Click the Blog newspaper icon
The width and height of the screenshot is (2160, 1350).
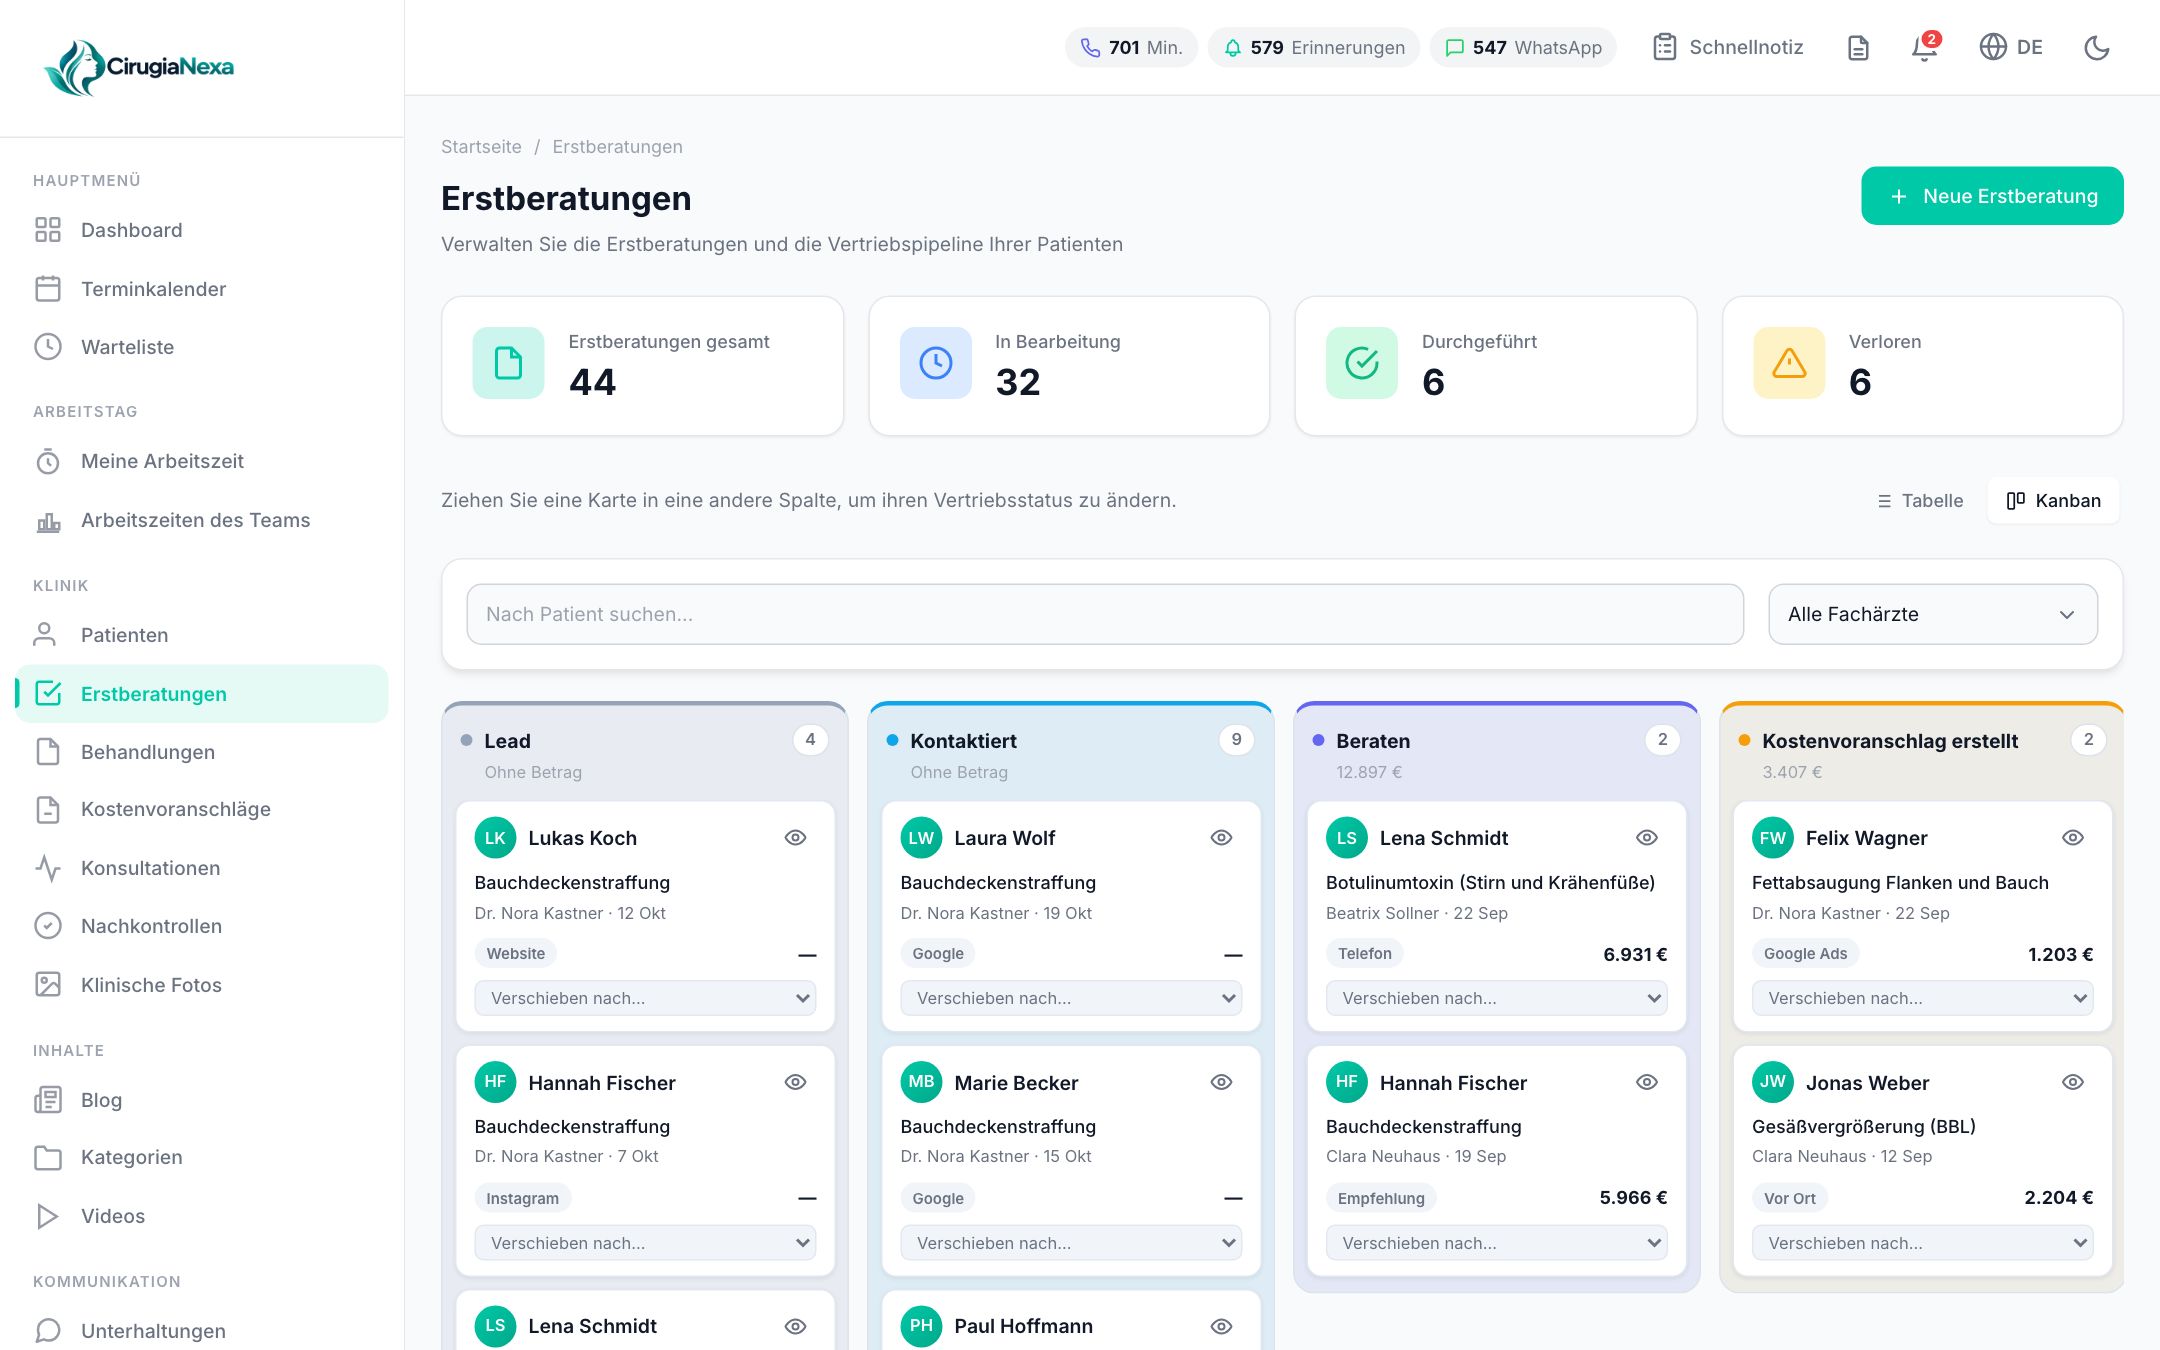pos(48,1100)
